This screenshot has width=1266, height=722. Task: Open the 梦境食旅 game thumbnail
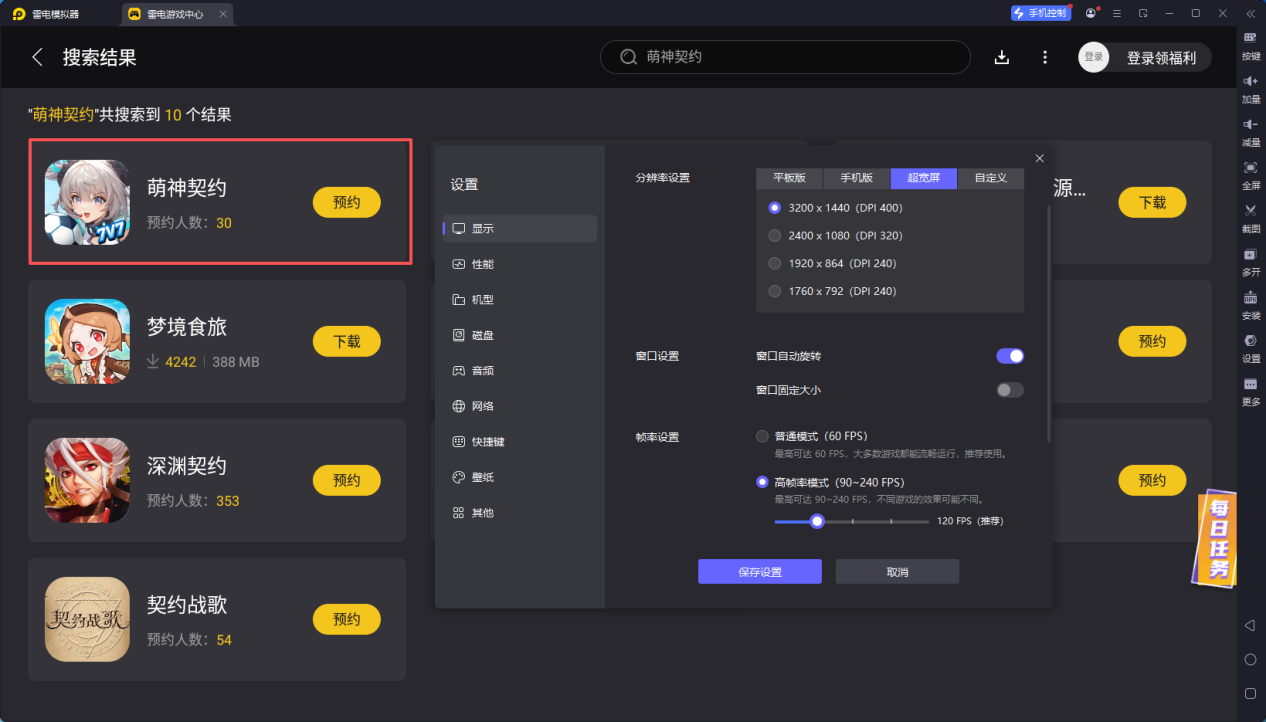tap(87, 341)
